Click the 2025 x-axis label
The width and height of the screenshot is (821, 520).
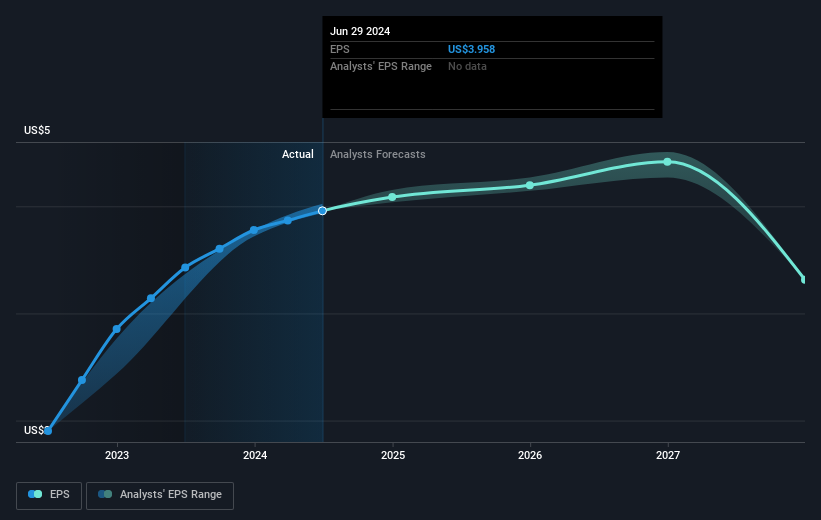(x=393, y=455)
